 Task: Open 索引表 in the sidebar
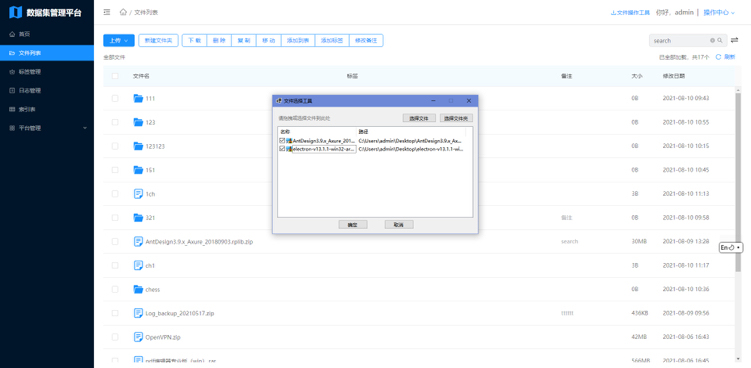(47, 109)
